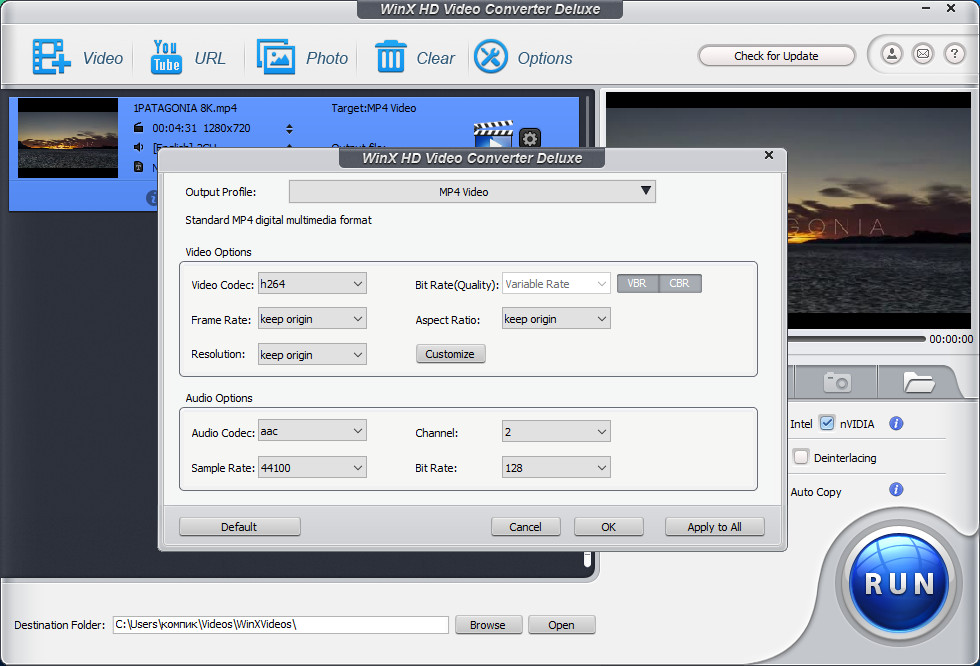The height and width of the screenshot is (666, 980).
Task: Toggle the nVIDIA checkbox
Action: click(x=827, y=423)
